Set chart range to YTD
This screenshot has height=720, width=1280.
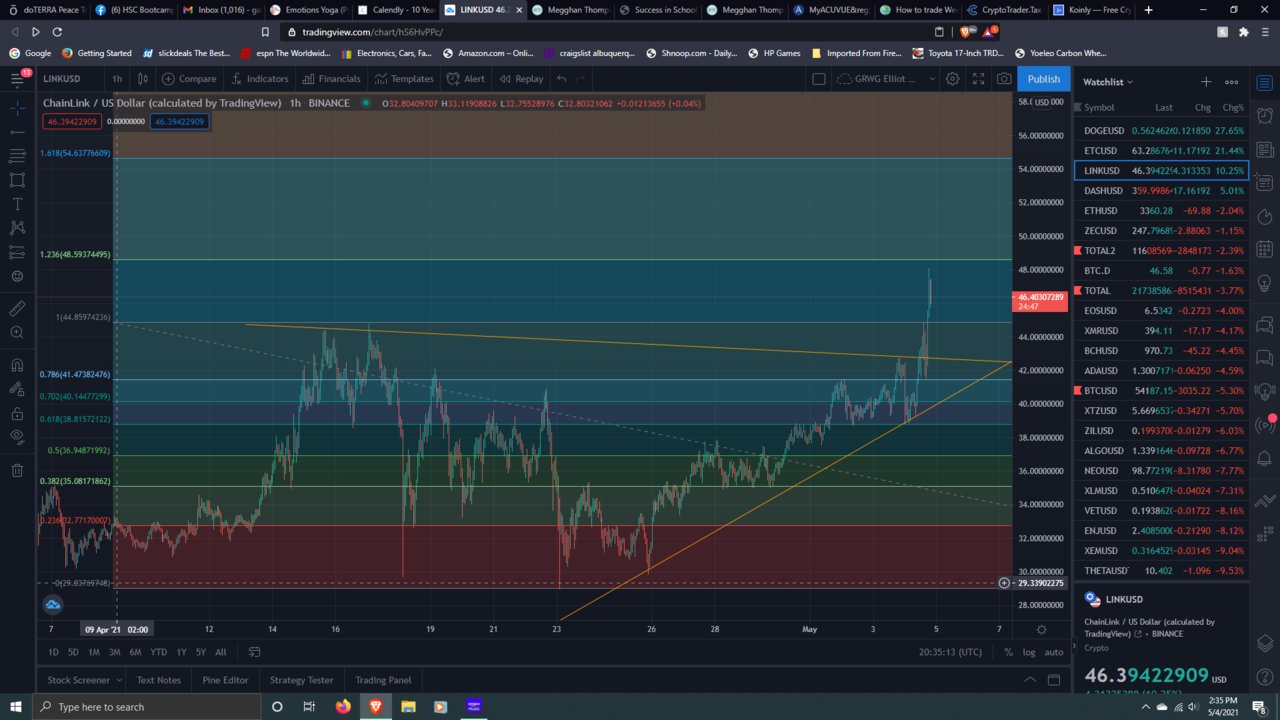(158, 652)
